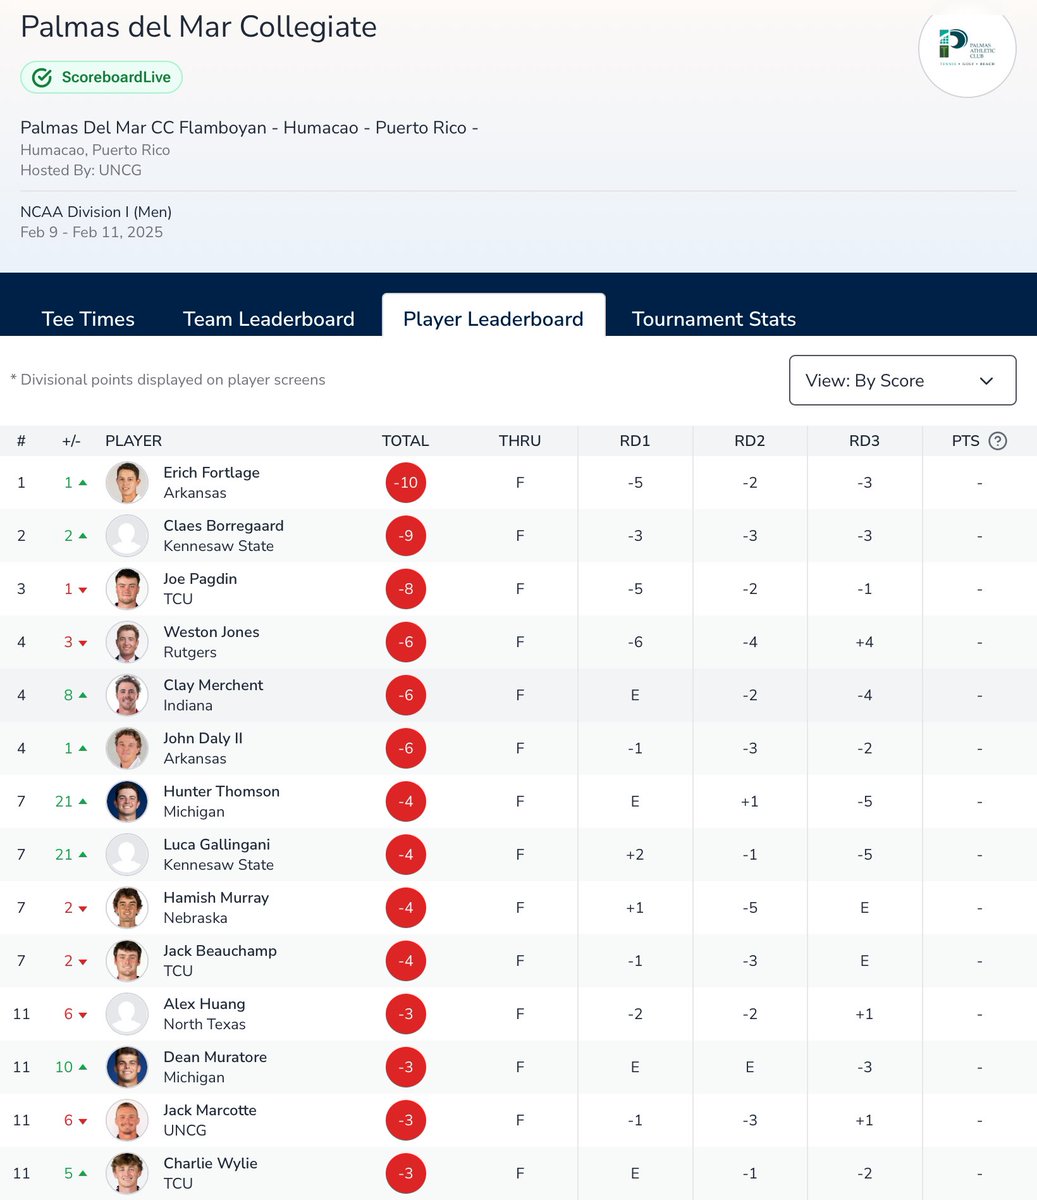The height and width of the screenshot is (1200, 1037).
Task: Click John Daly II's player photo
Action: coord(127,748)
